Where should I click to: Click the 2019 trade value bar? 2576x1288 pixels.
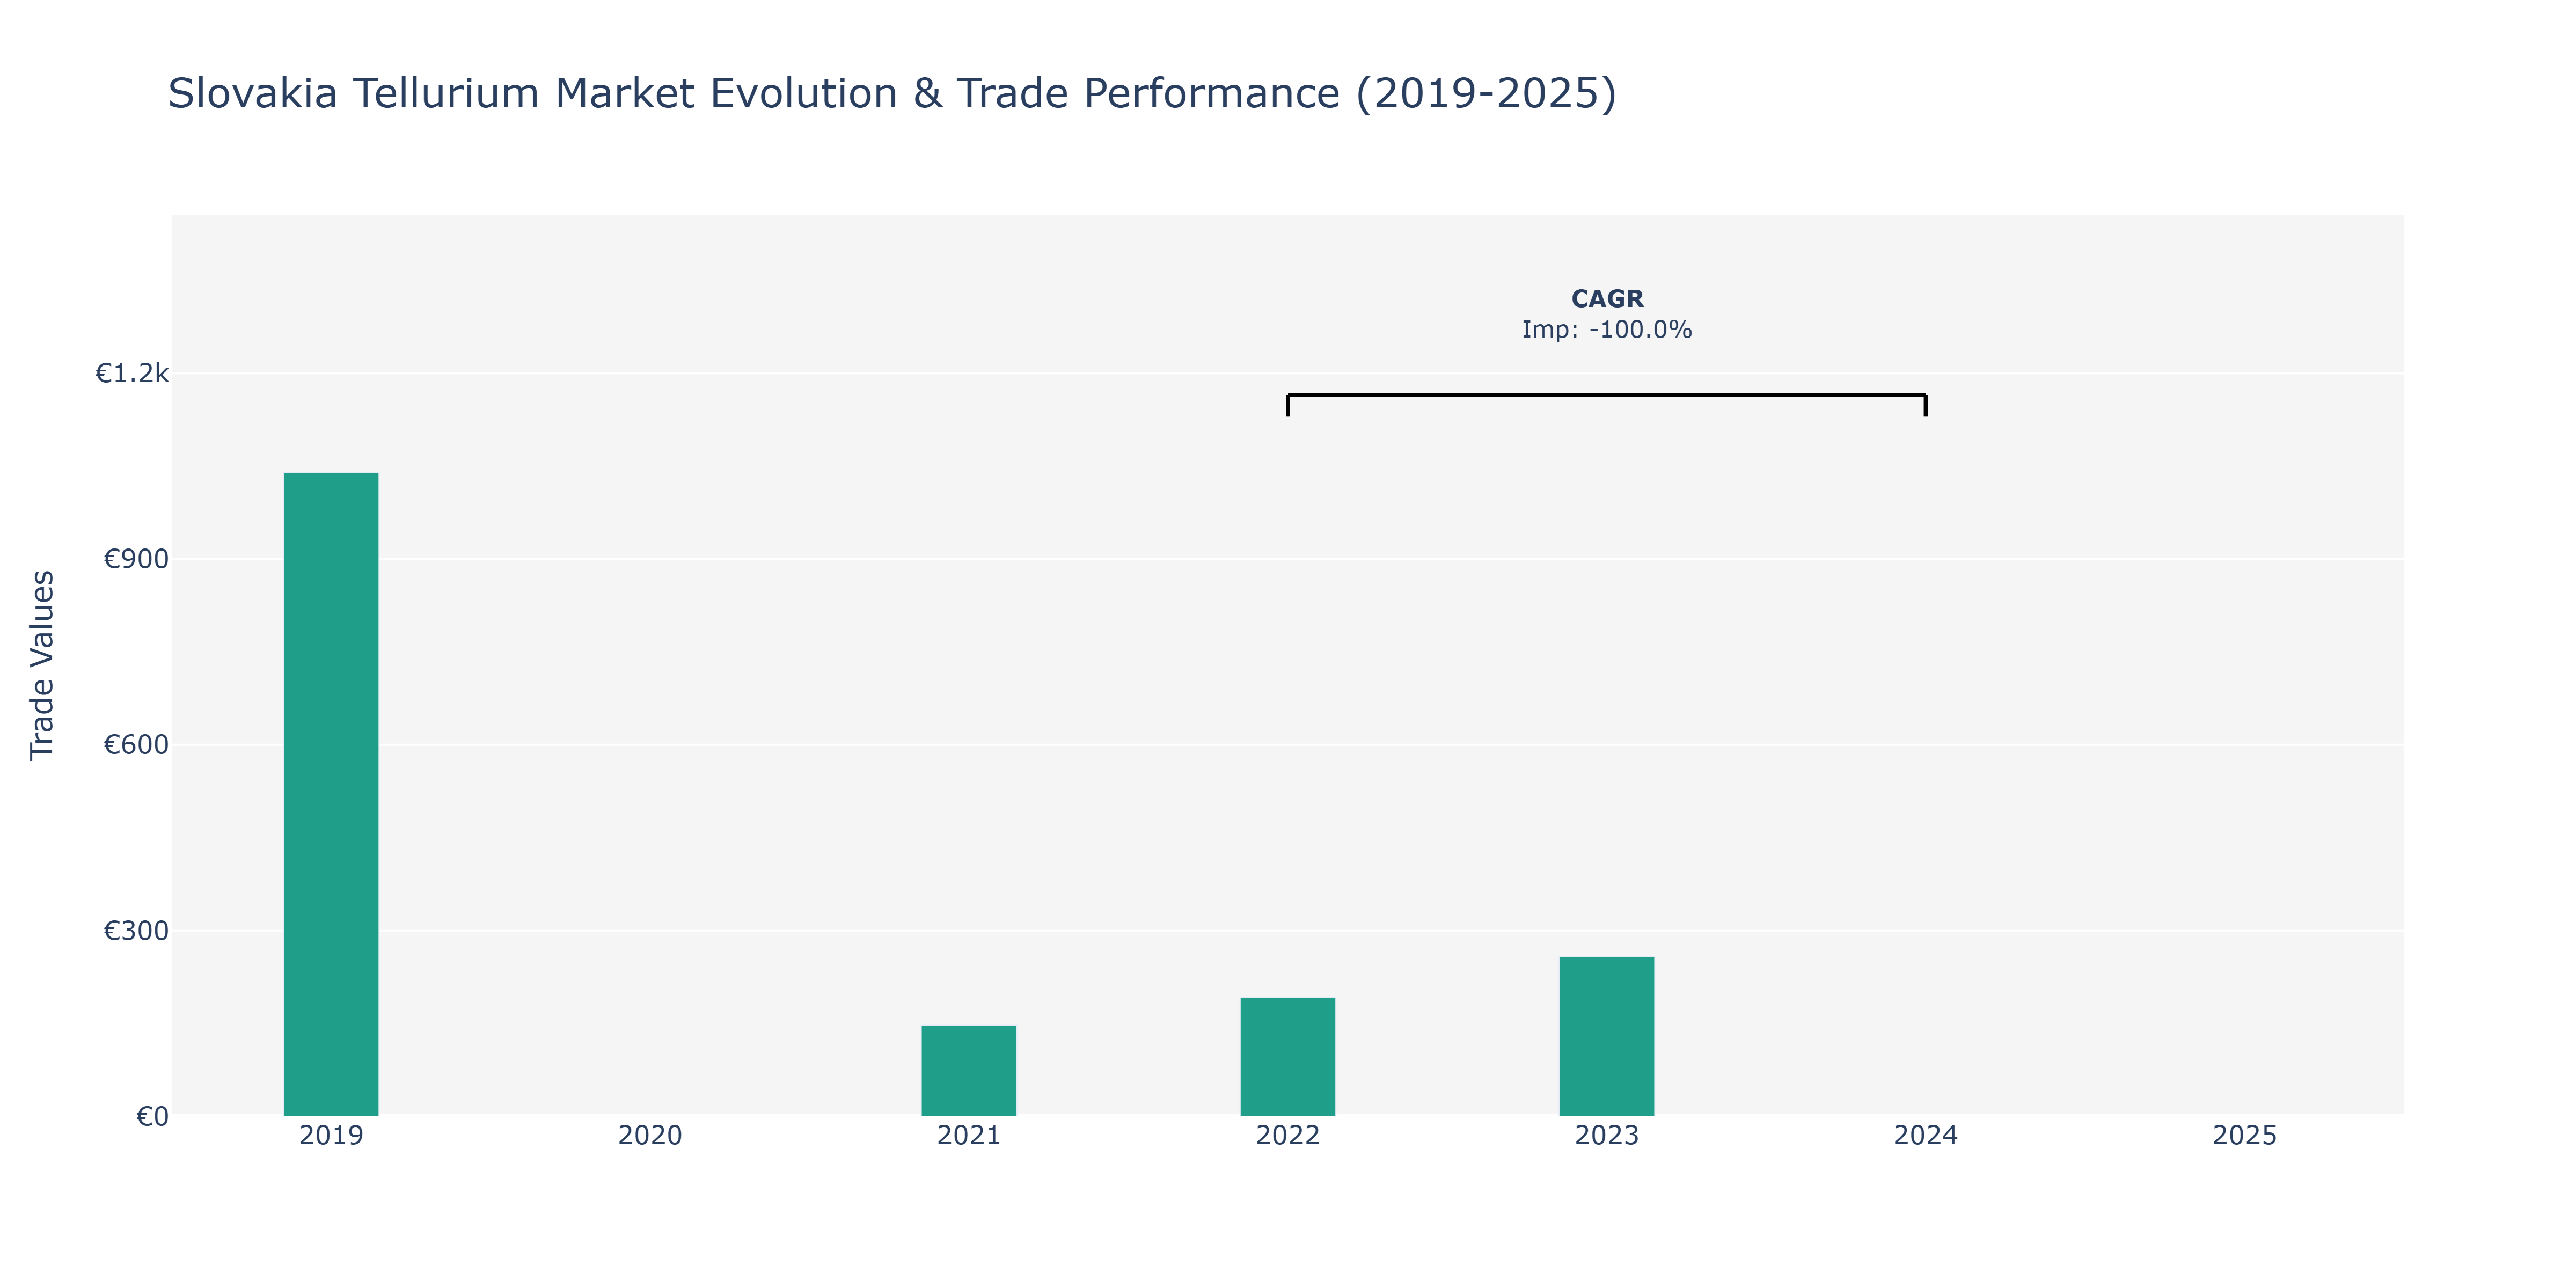(x=331, y=794)
